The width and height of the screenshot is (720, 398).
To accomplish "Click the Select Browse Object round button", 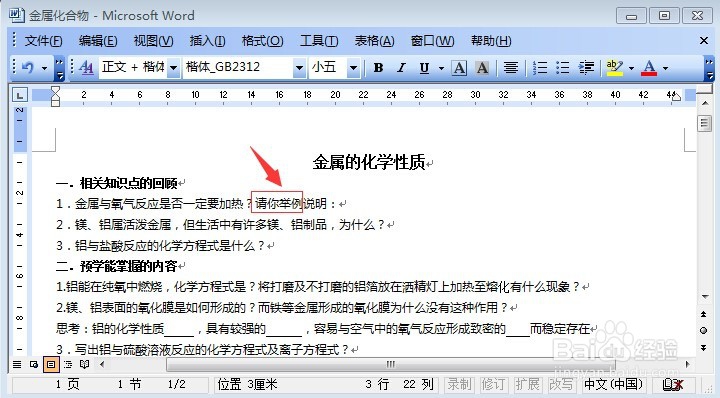I will click(704, 331).
